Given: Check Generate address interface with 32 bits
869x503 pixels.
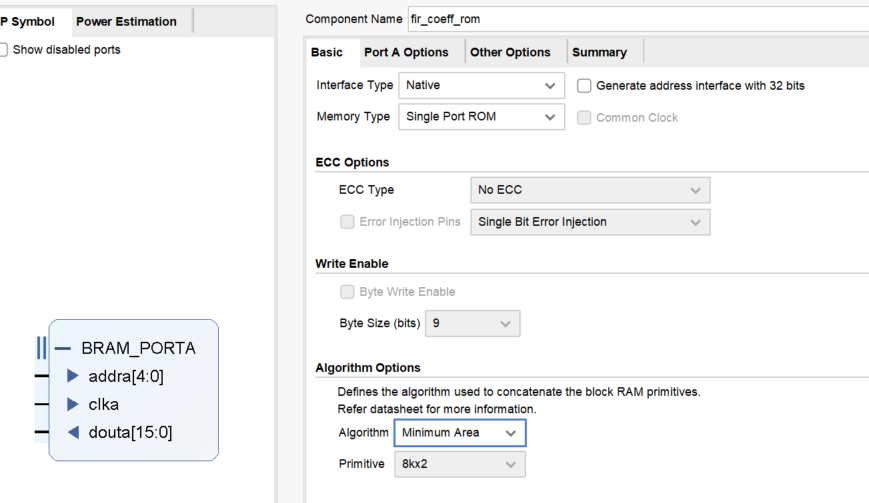Looking at the screenshot, I should [x=584, y=86].
